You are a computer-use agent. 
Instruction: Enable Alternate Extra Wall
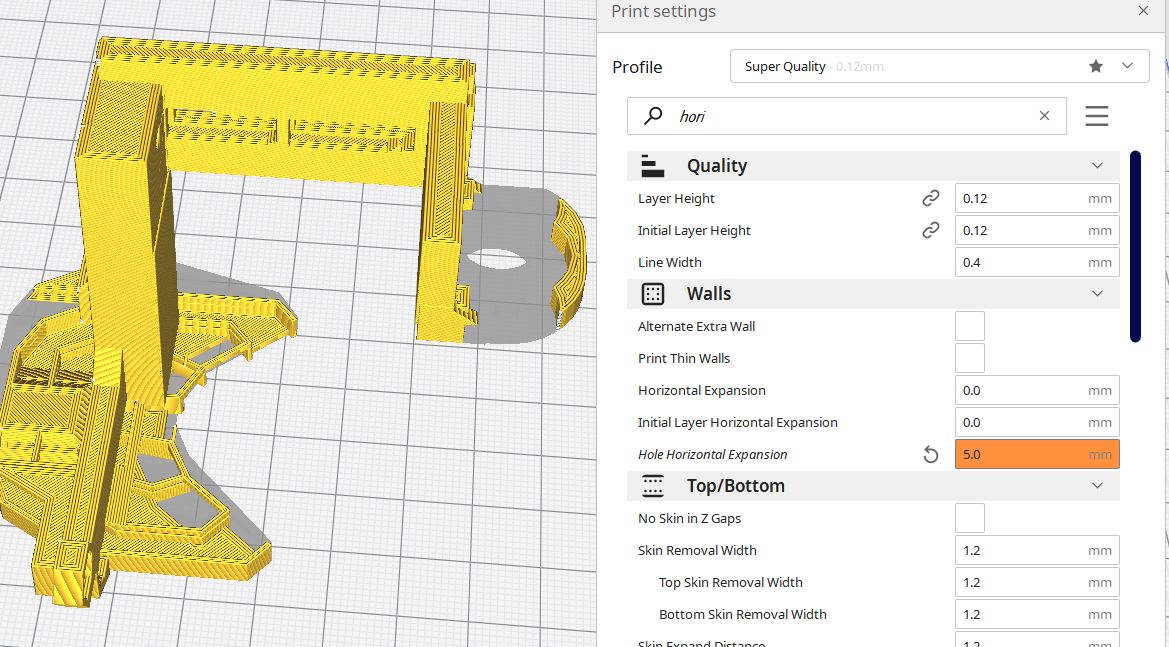pyautogui.click(x=969, y=325)
